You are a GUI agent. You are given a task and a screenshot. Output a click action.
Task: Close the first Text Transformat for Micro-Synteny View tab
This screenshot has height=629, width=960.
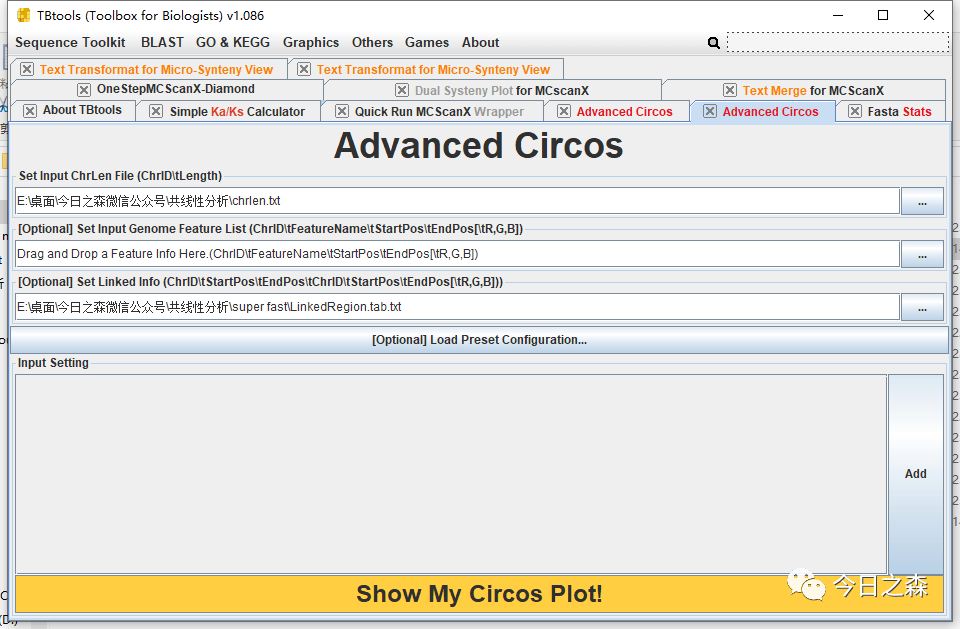click(x=27, y=69)
